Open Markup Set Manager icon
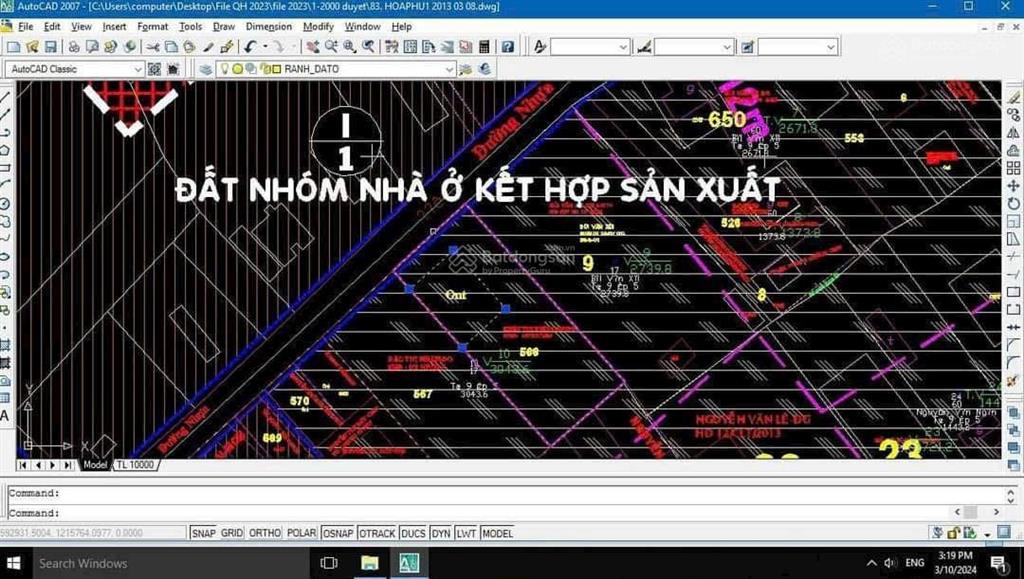 tap(466, 47)
